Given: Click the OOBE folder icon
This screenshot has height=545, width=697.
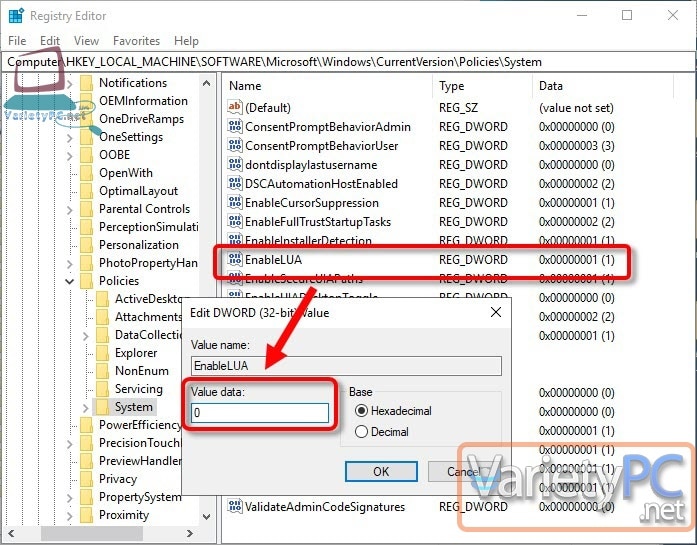Looking at the screenshot, I should [86, 155].
